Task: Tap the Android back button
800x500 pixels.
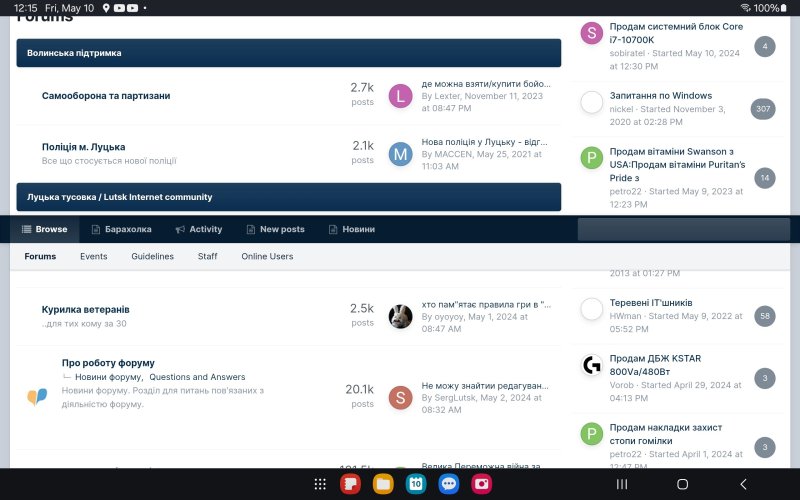Action: [x=743, y=484]
